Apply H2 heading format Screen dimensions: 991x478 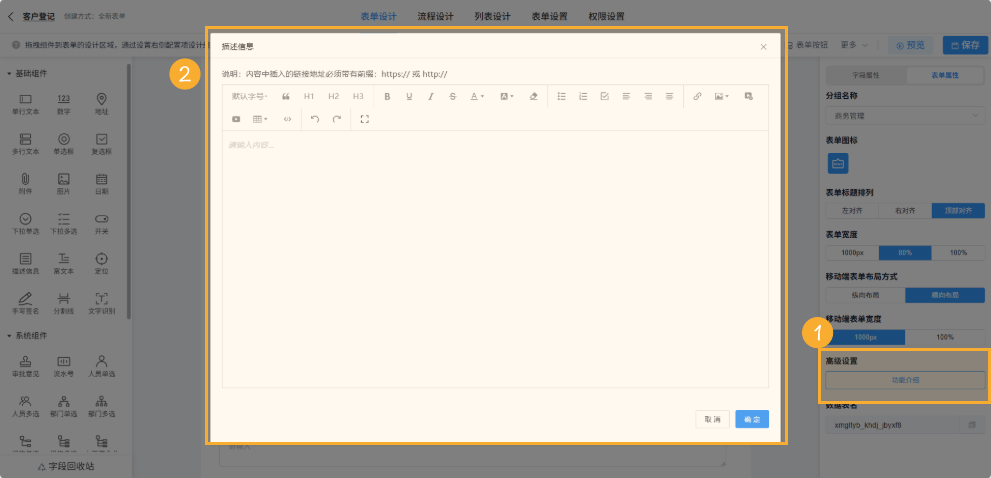coord(334,97)
